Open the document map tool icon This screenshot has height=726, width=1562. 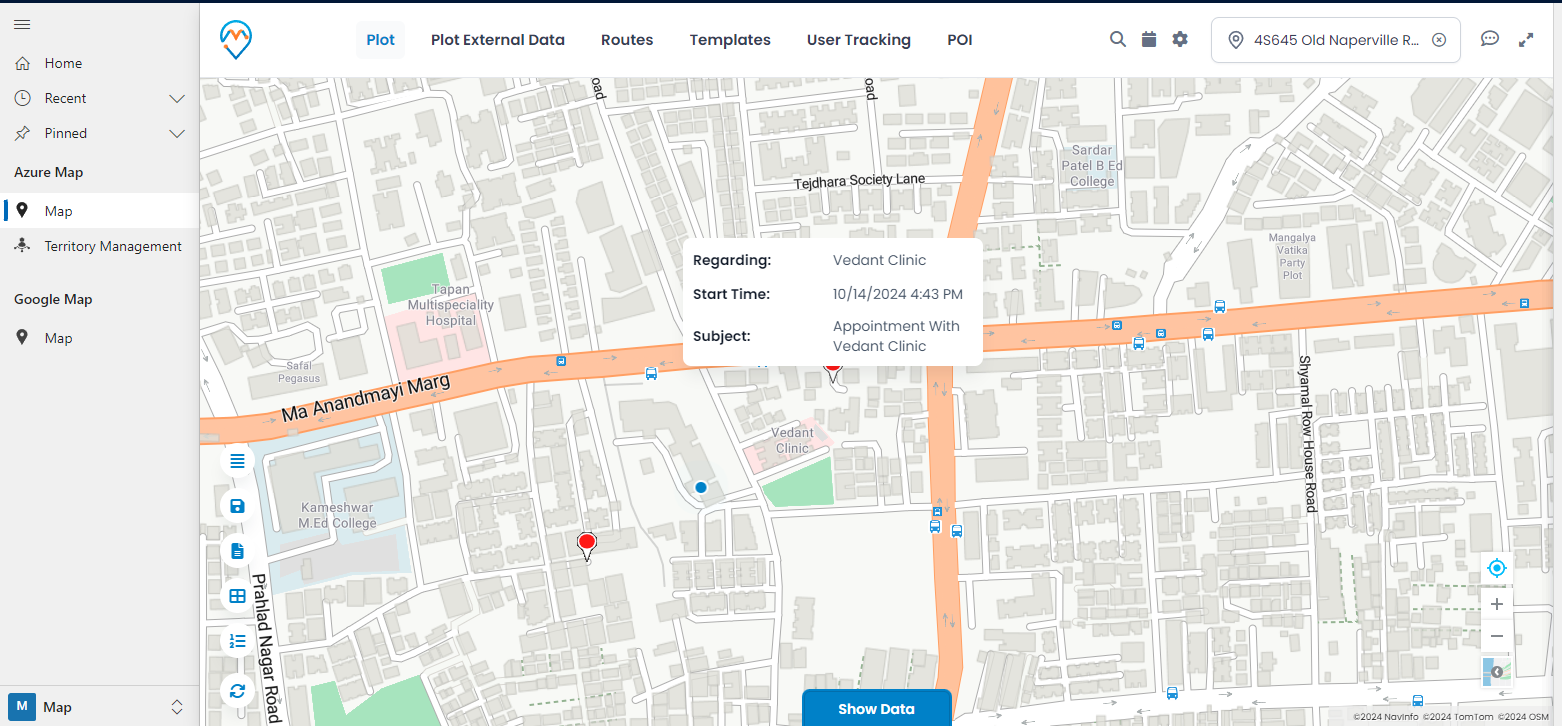tap(237, 551)
